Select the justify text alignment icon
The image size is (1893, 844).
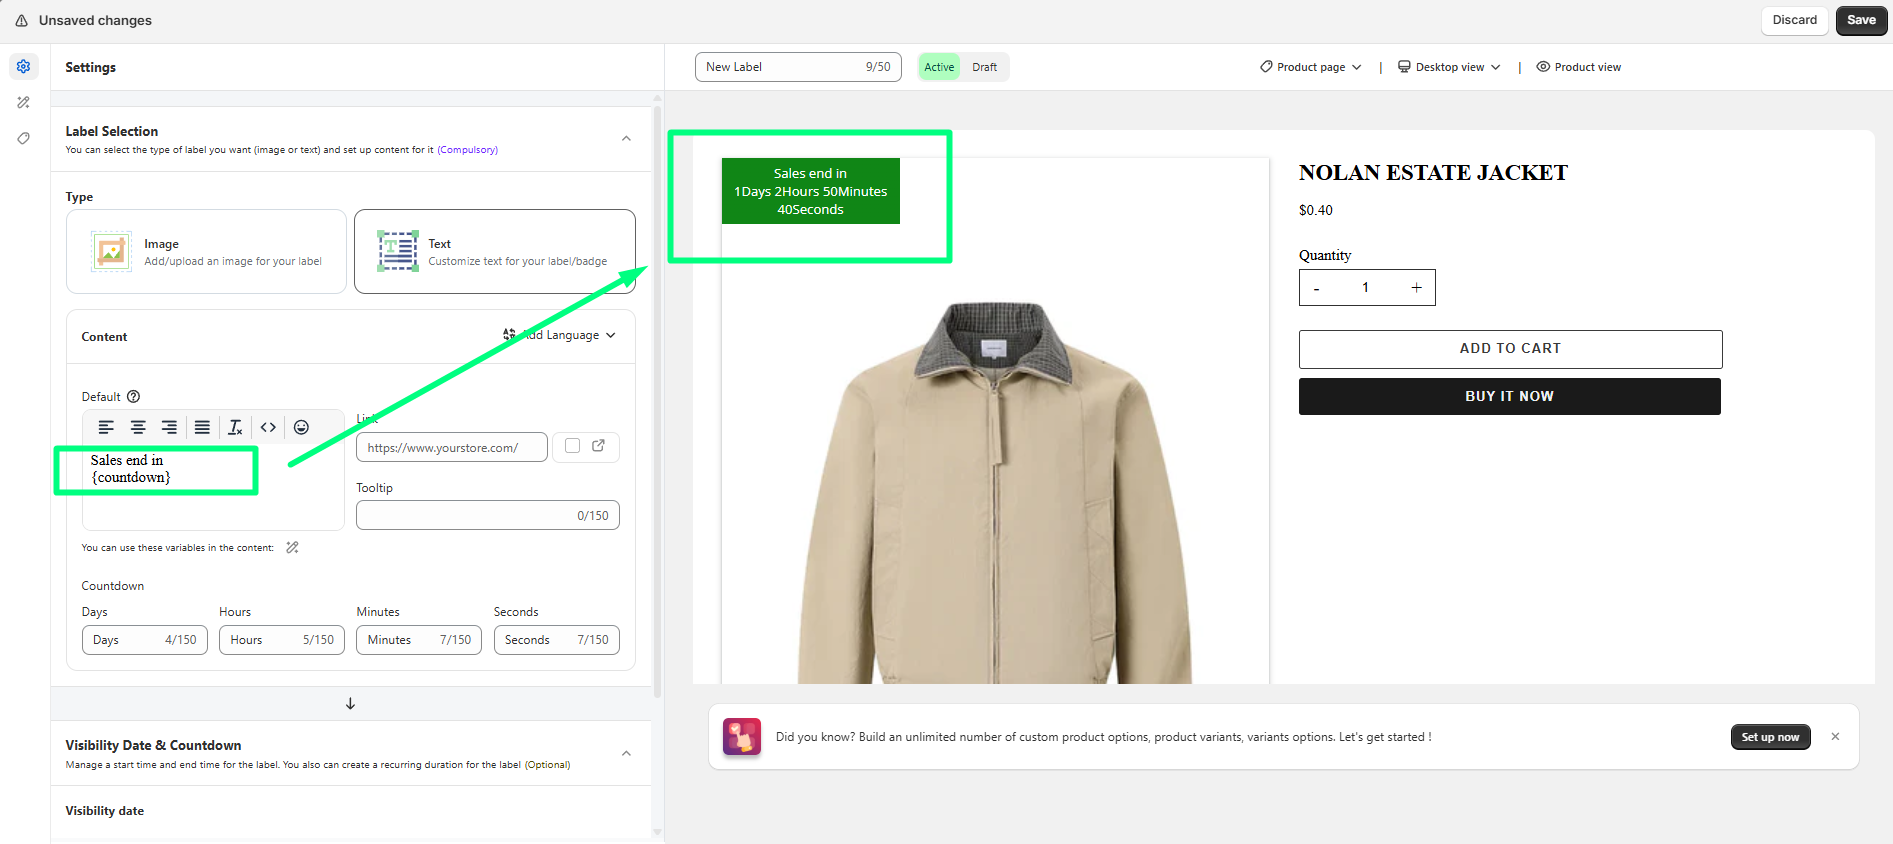202,427
